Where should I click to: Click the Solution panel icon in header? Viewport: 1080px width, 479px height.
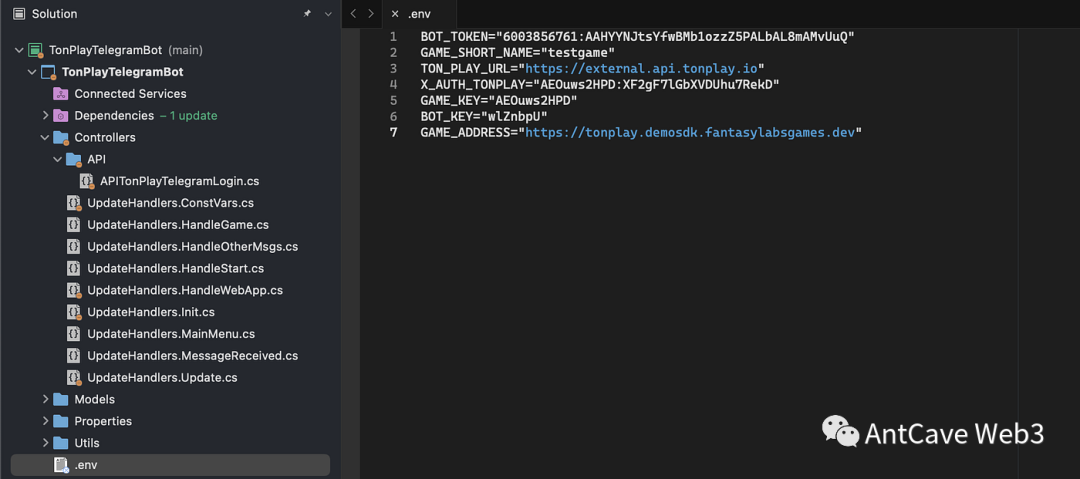(19, 14)
